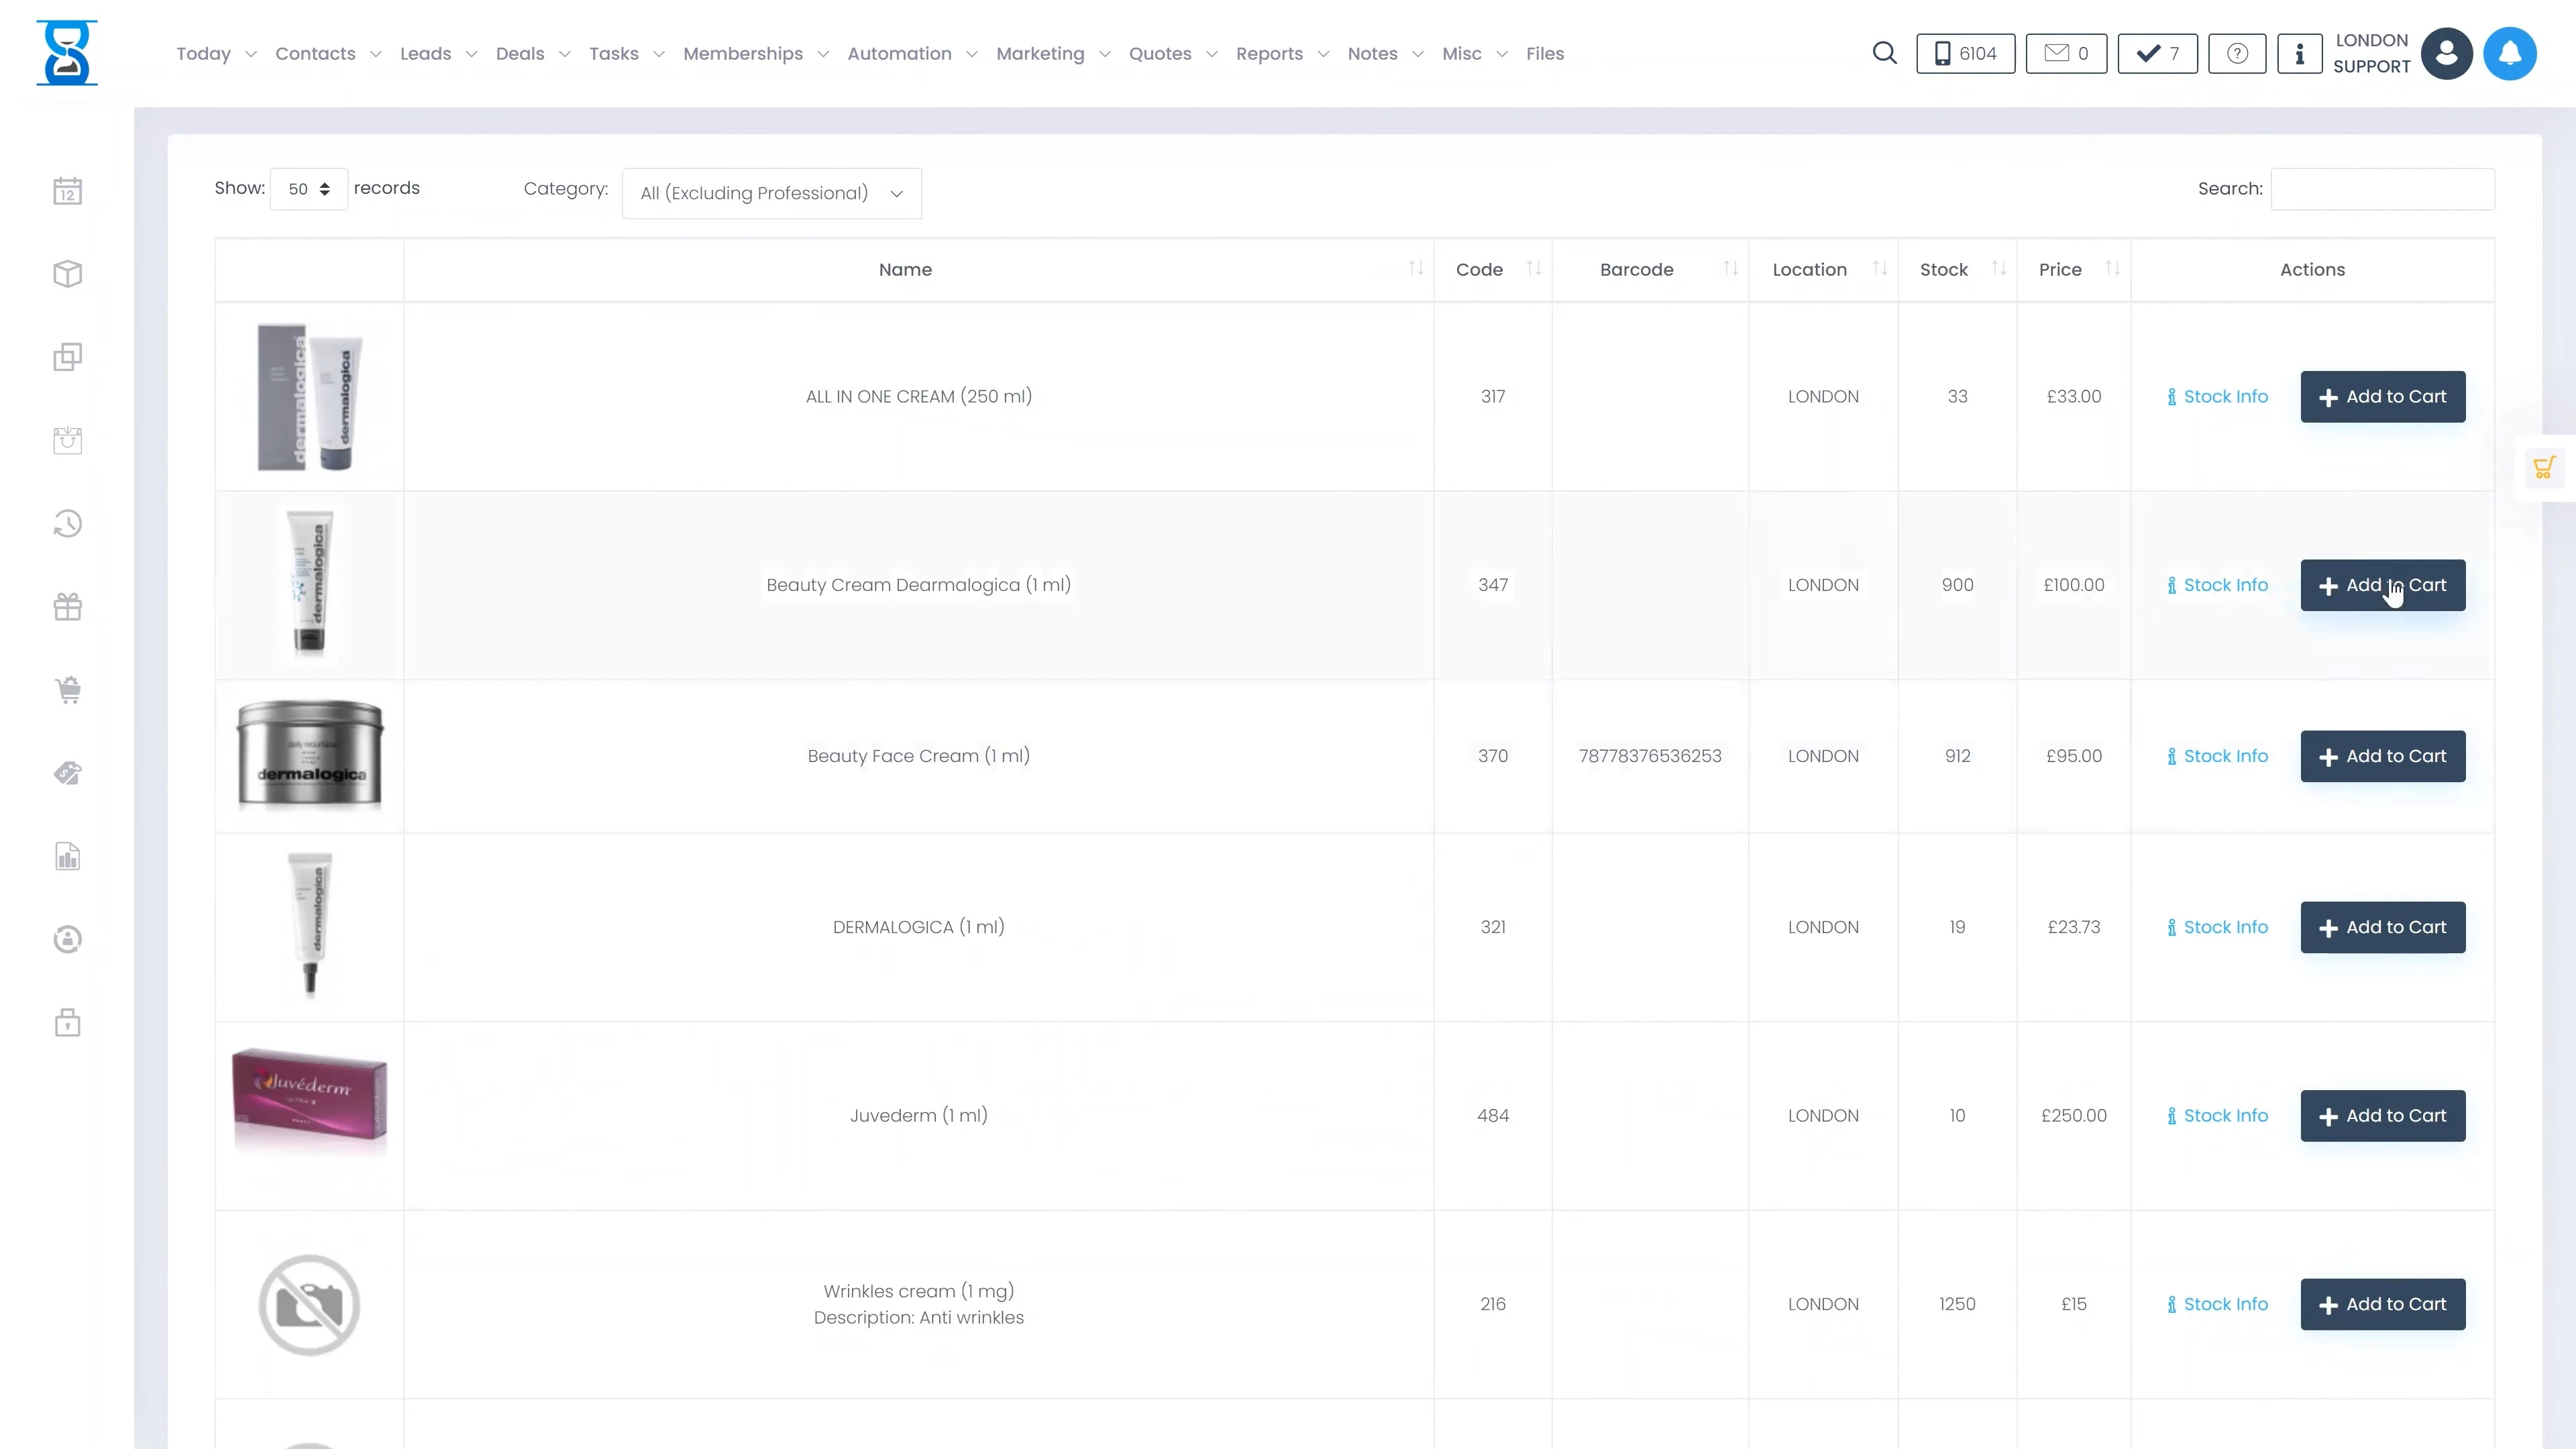Open the history clock sidebar icon
Viewport: 2576px width, 1449px height.
point(67,524)
